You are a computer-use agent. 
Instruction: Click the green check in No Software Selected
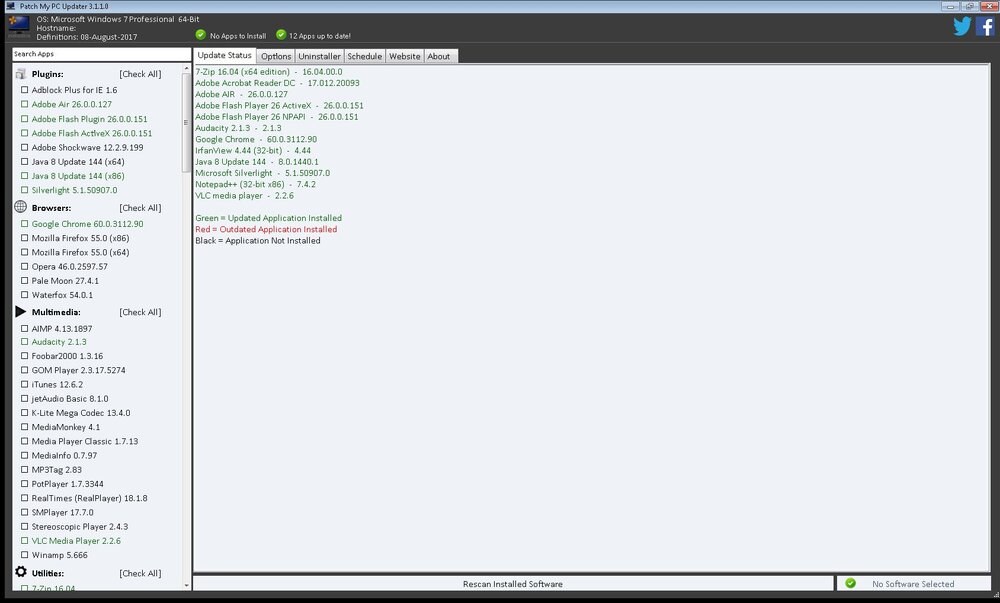click(x=850, y=583)
